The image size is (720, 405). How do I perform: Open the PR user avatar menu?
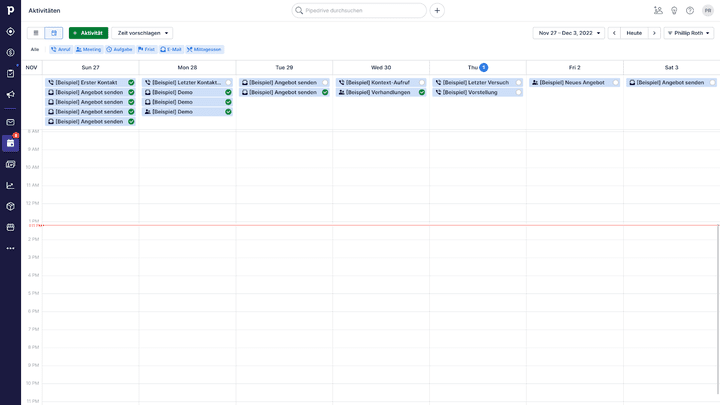point(708,11)
